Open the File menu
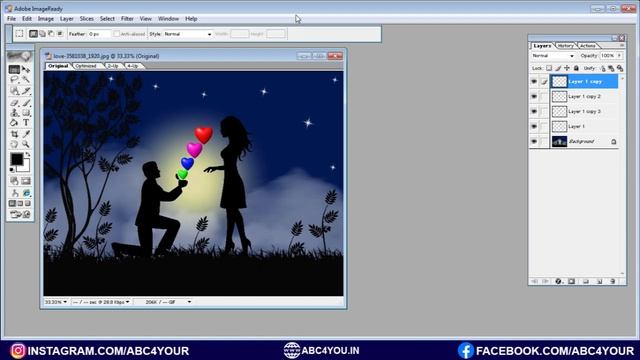Viewport: 640px width, 360px height. pos(11,19)
